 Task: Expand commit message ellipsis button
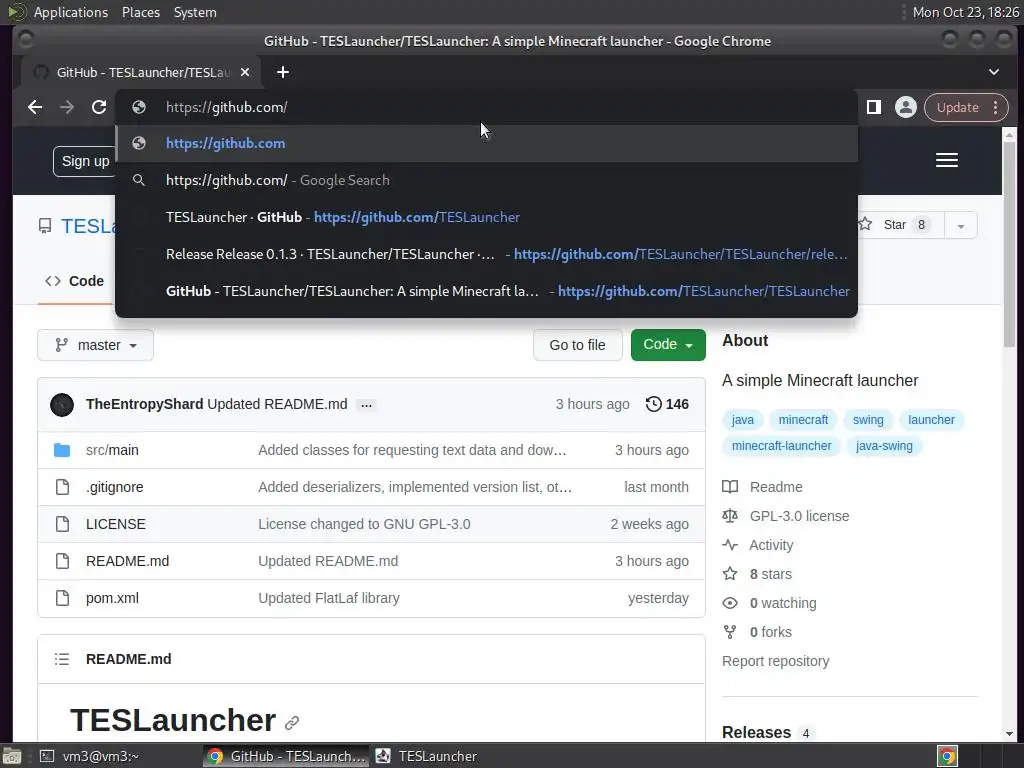pyautogui.click(x=366, y=405)
